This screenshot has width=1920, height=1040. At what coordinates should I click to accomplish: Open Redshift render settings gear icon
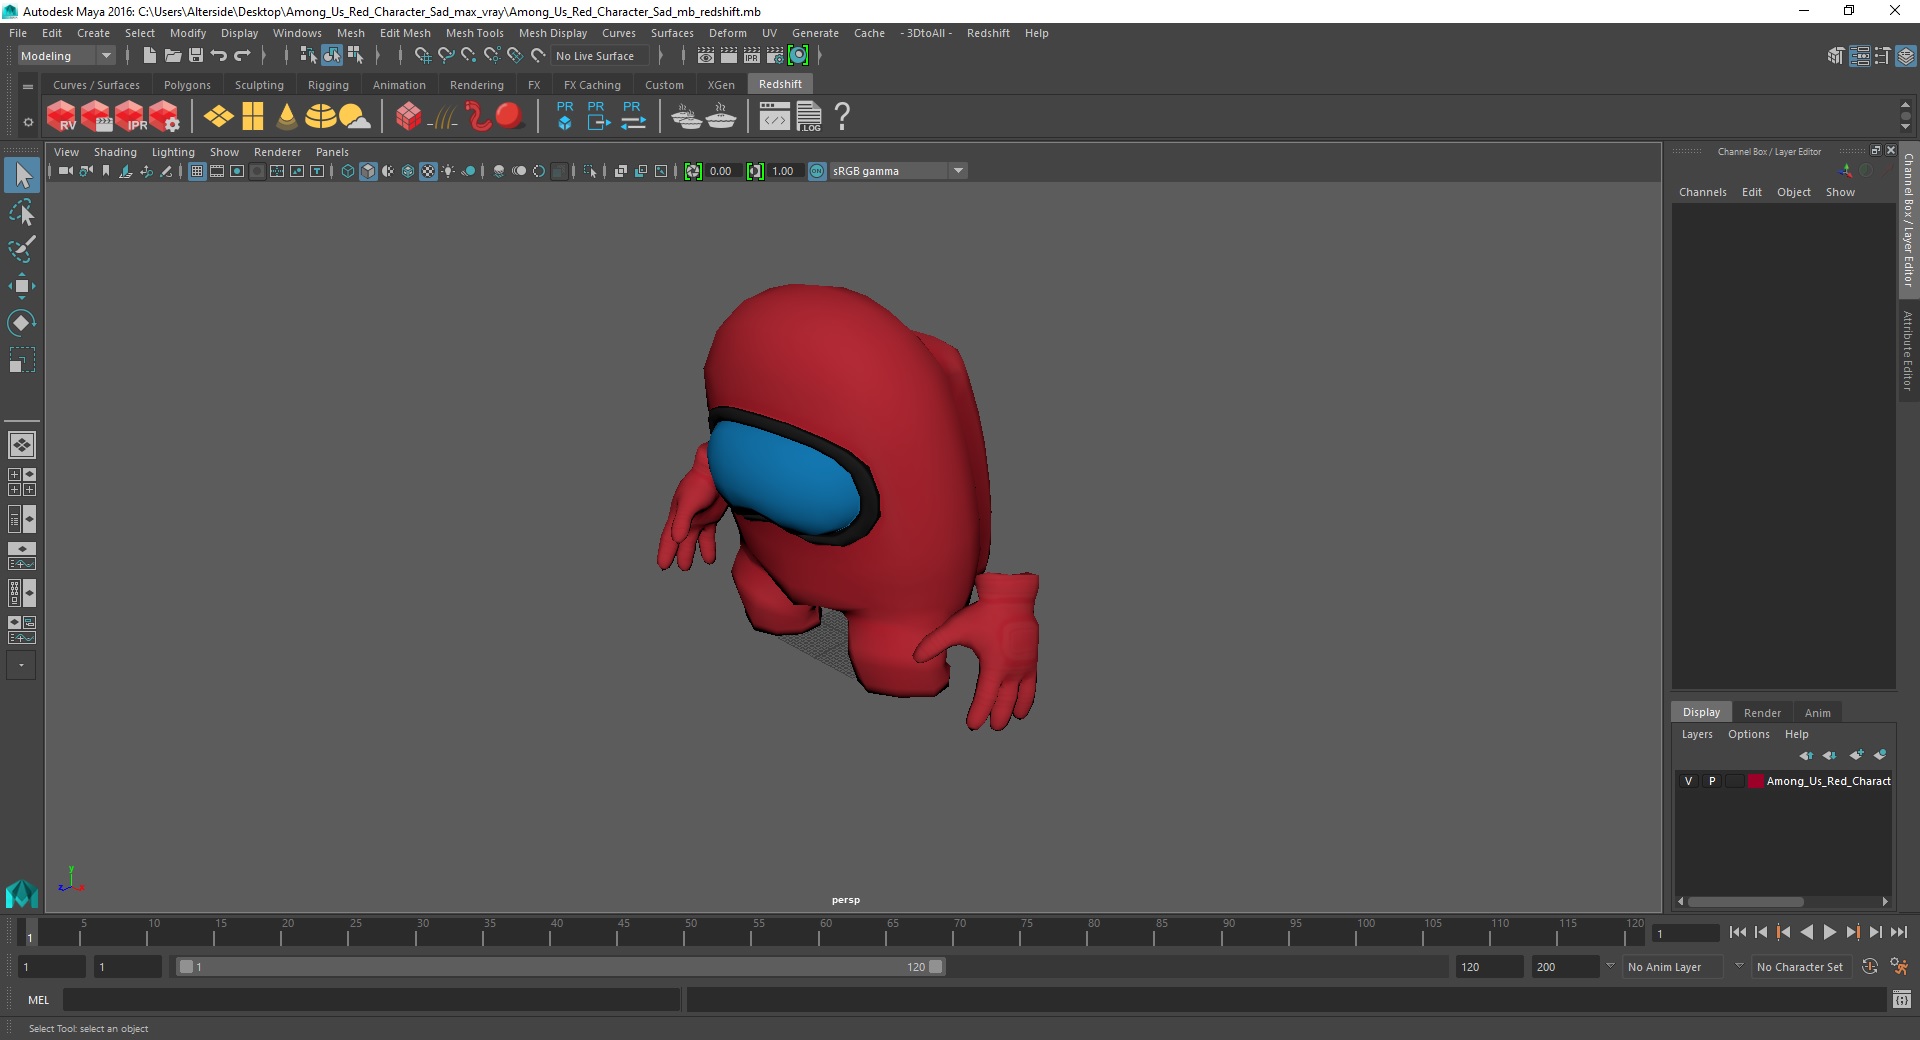coord(164,117)
